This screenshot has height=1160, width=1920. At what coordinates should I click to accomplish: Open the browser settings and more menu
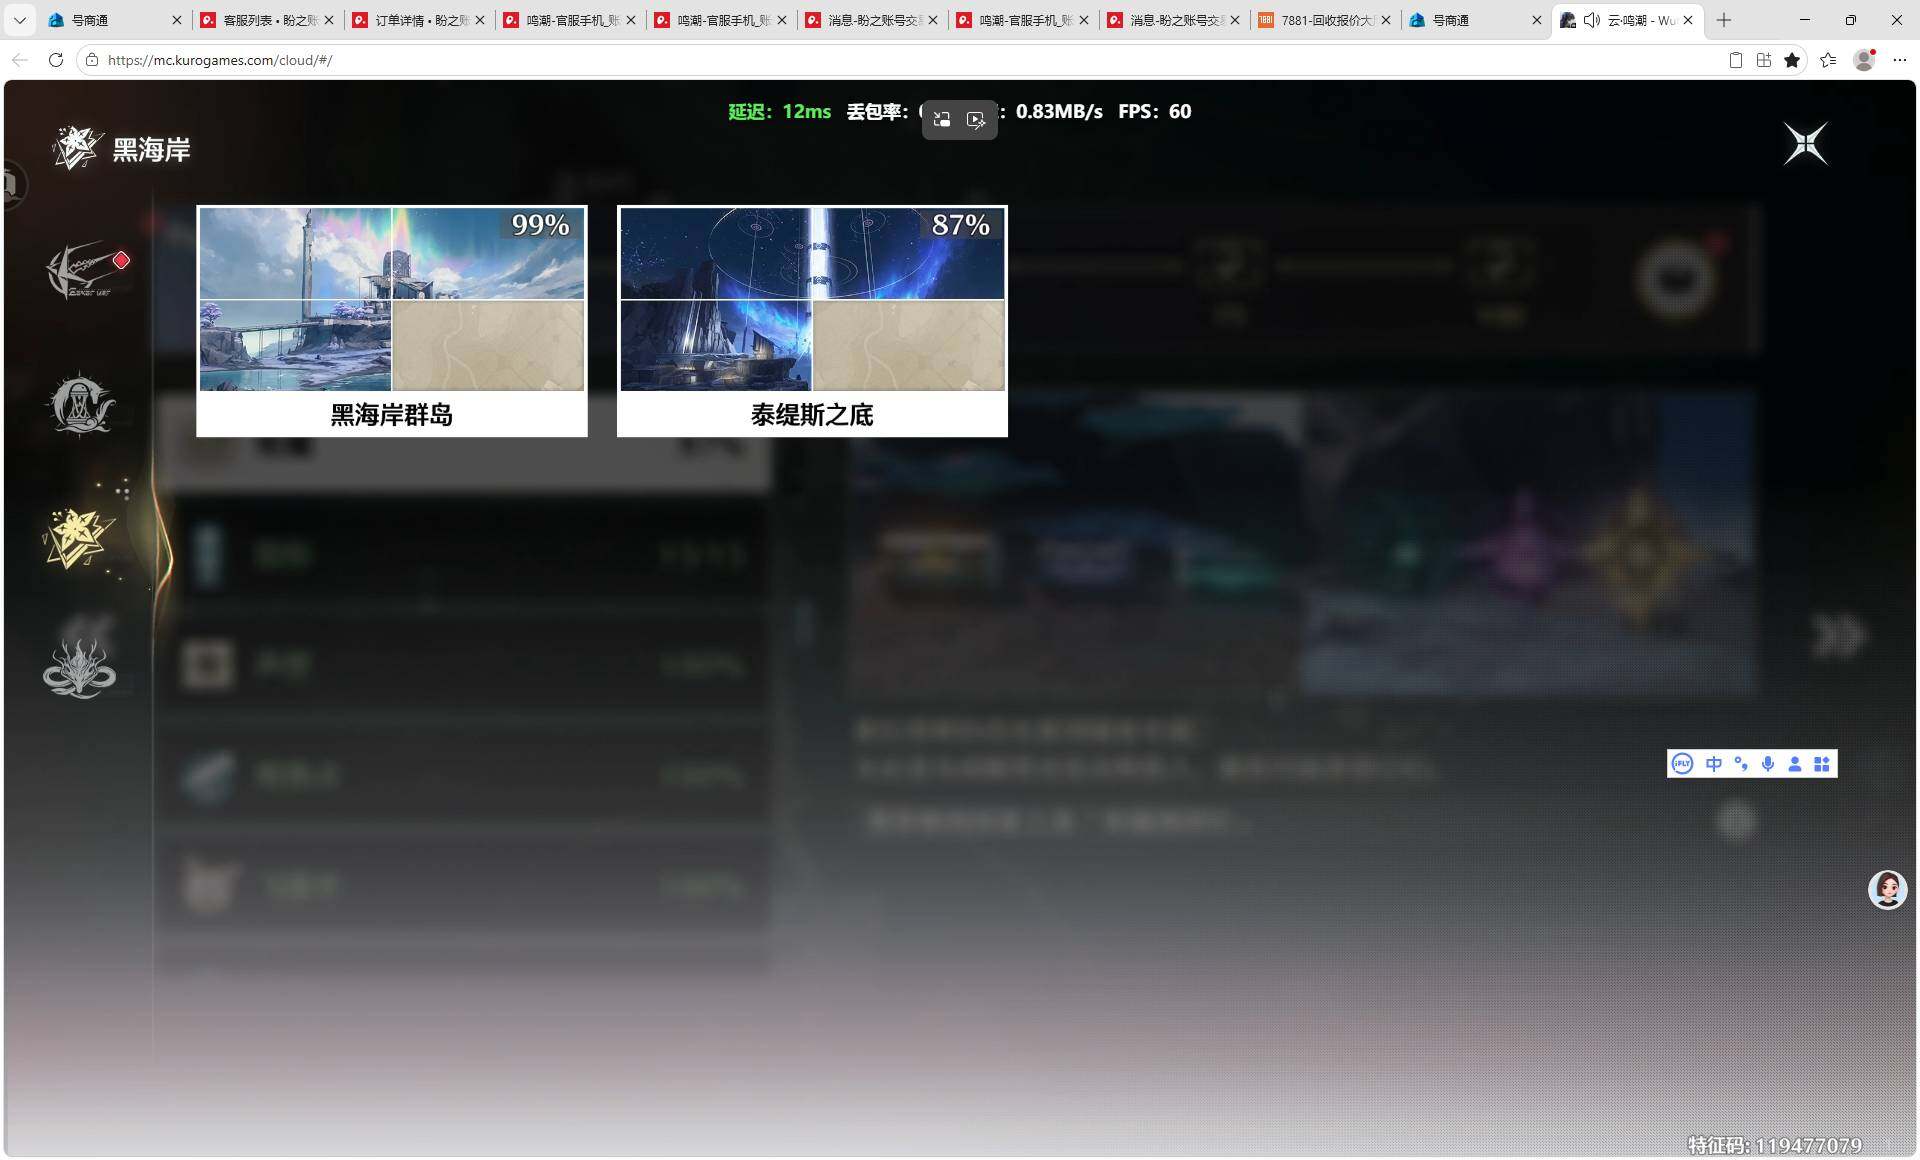1900,60
